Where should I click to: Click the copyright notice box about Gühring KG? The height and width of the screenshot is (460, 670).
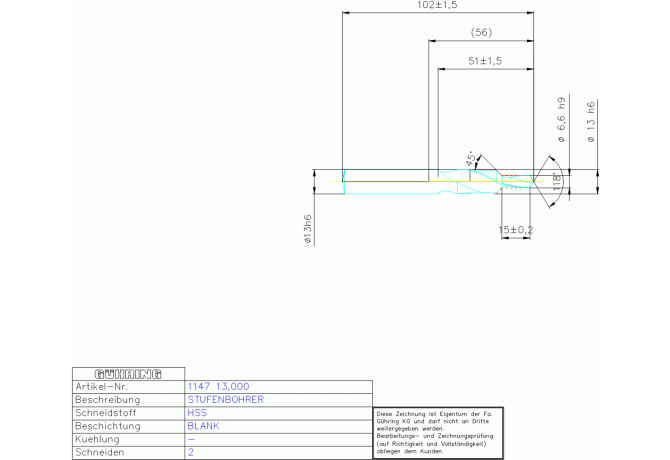click(x=438, y=433)
